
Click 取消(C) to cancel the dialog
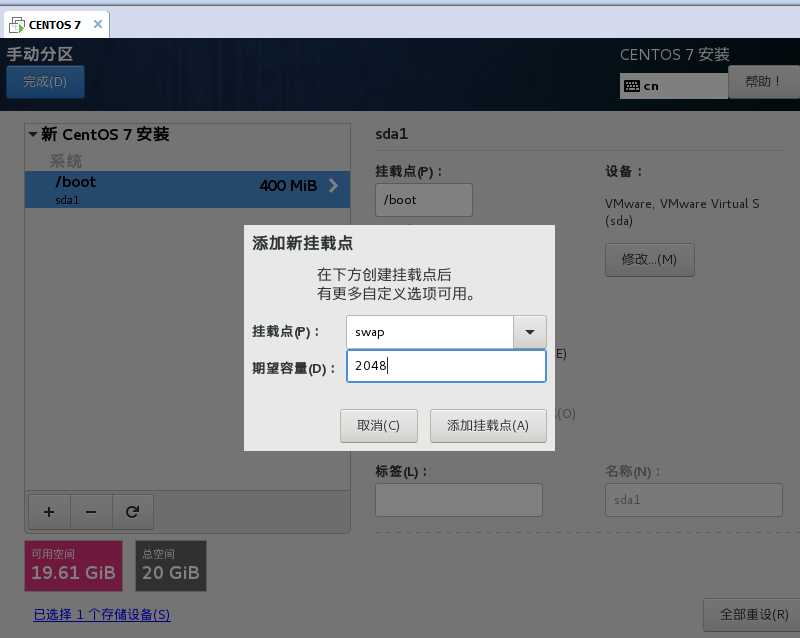[x=379, y=426]
